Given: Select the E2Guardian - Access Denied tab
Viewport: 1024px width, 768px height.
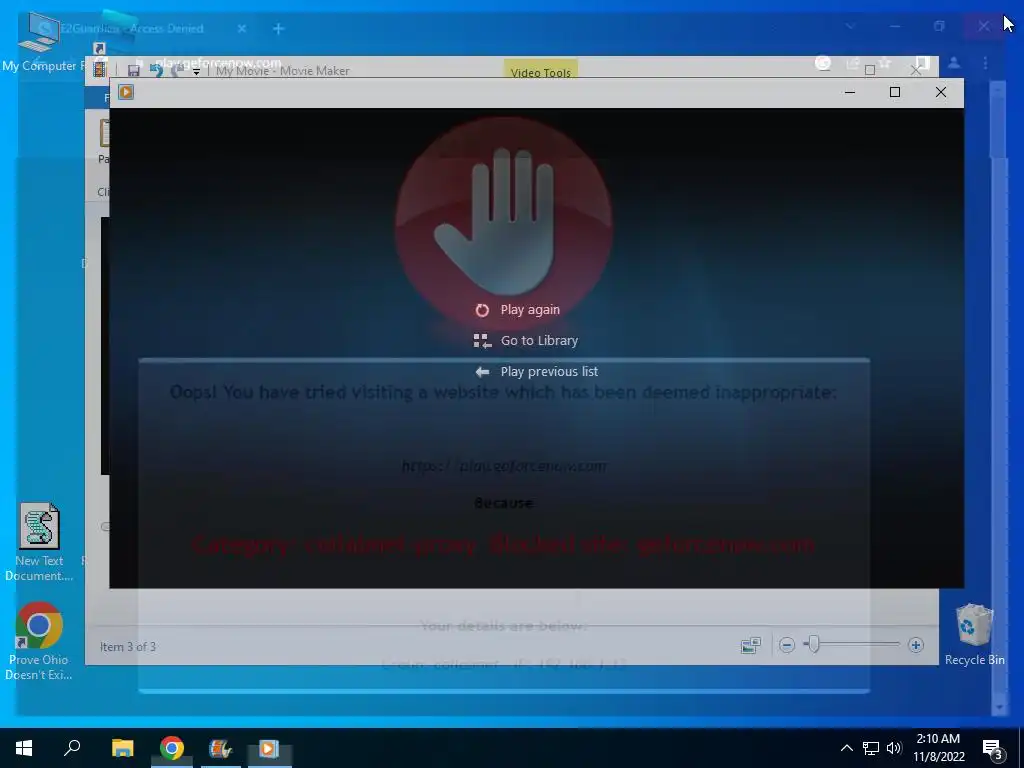Looking at the screenshot, I should coord(131,29).
